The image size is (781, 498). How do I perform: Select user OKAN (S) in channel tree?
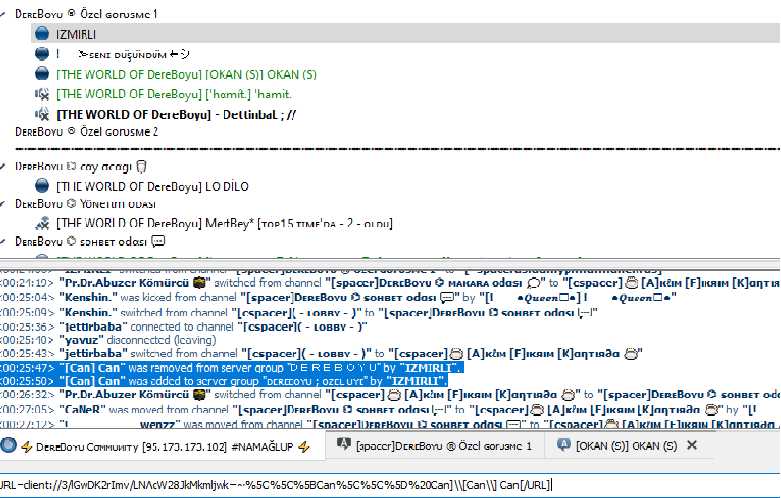186,74
